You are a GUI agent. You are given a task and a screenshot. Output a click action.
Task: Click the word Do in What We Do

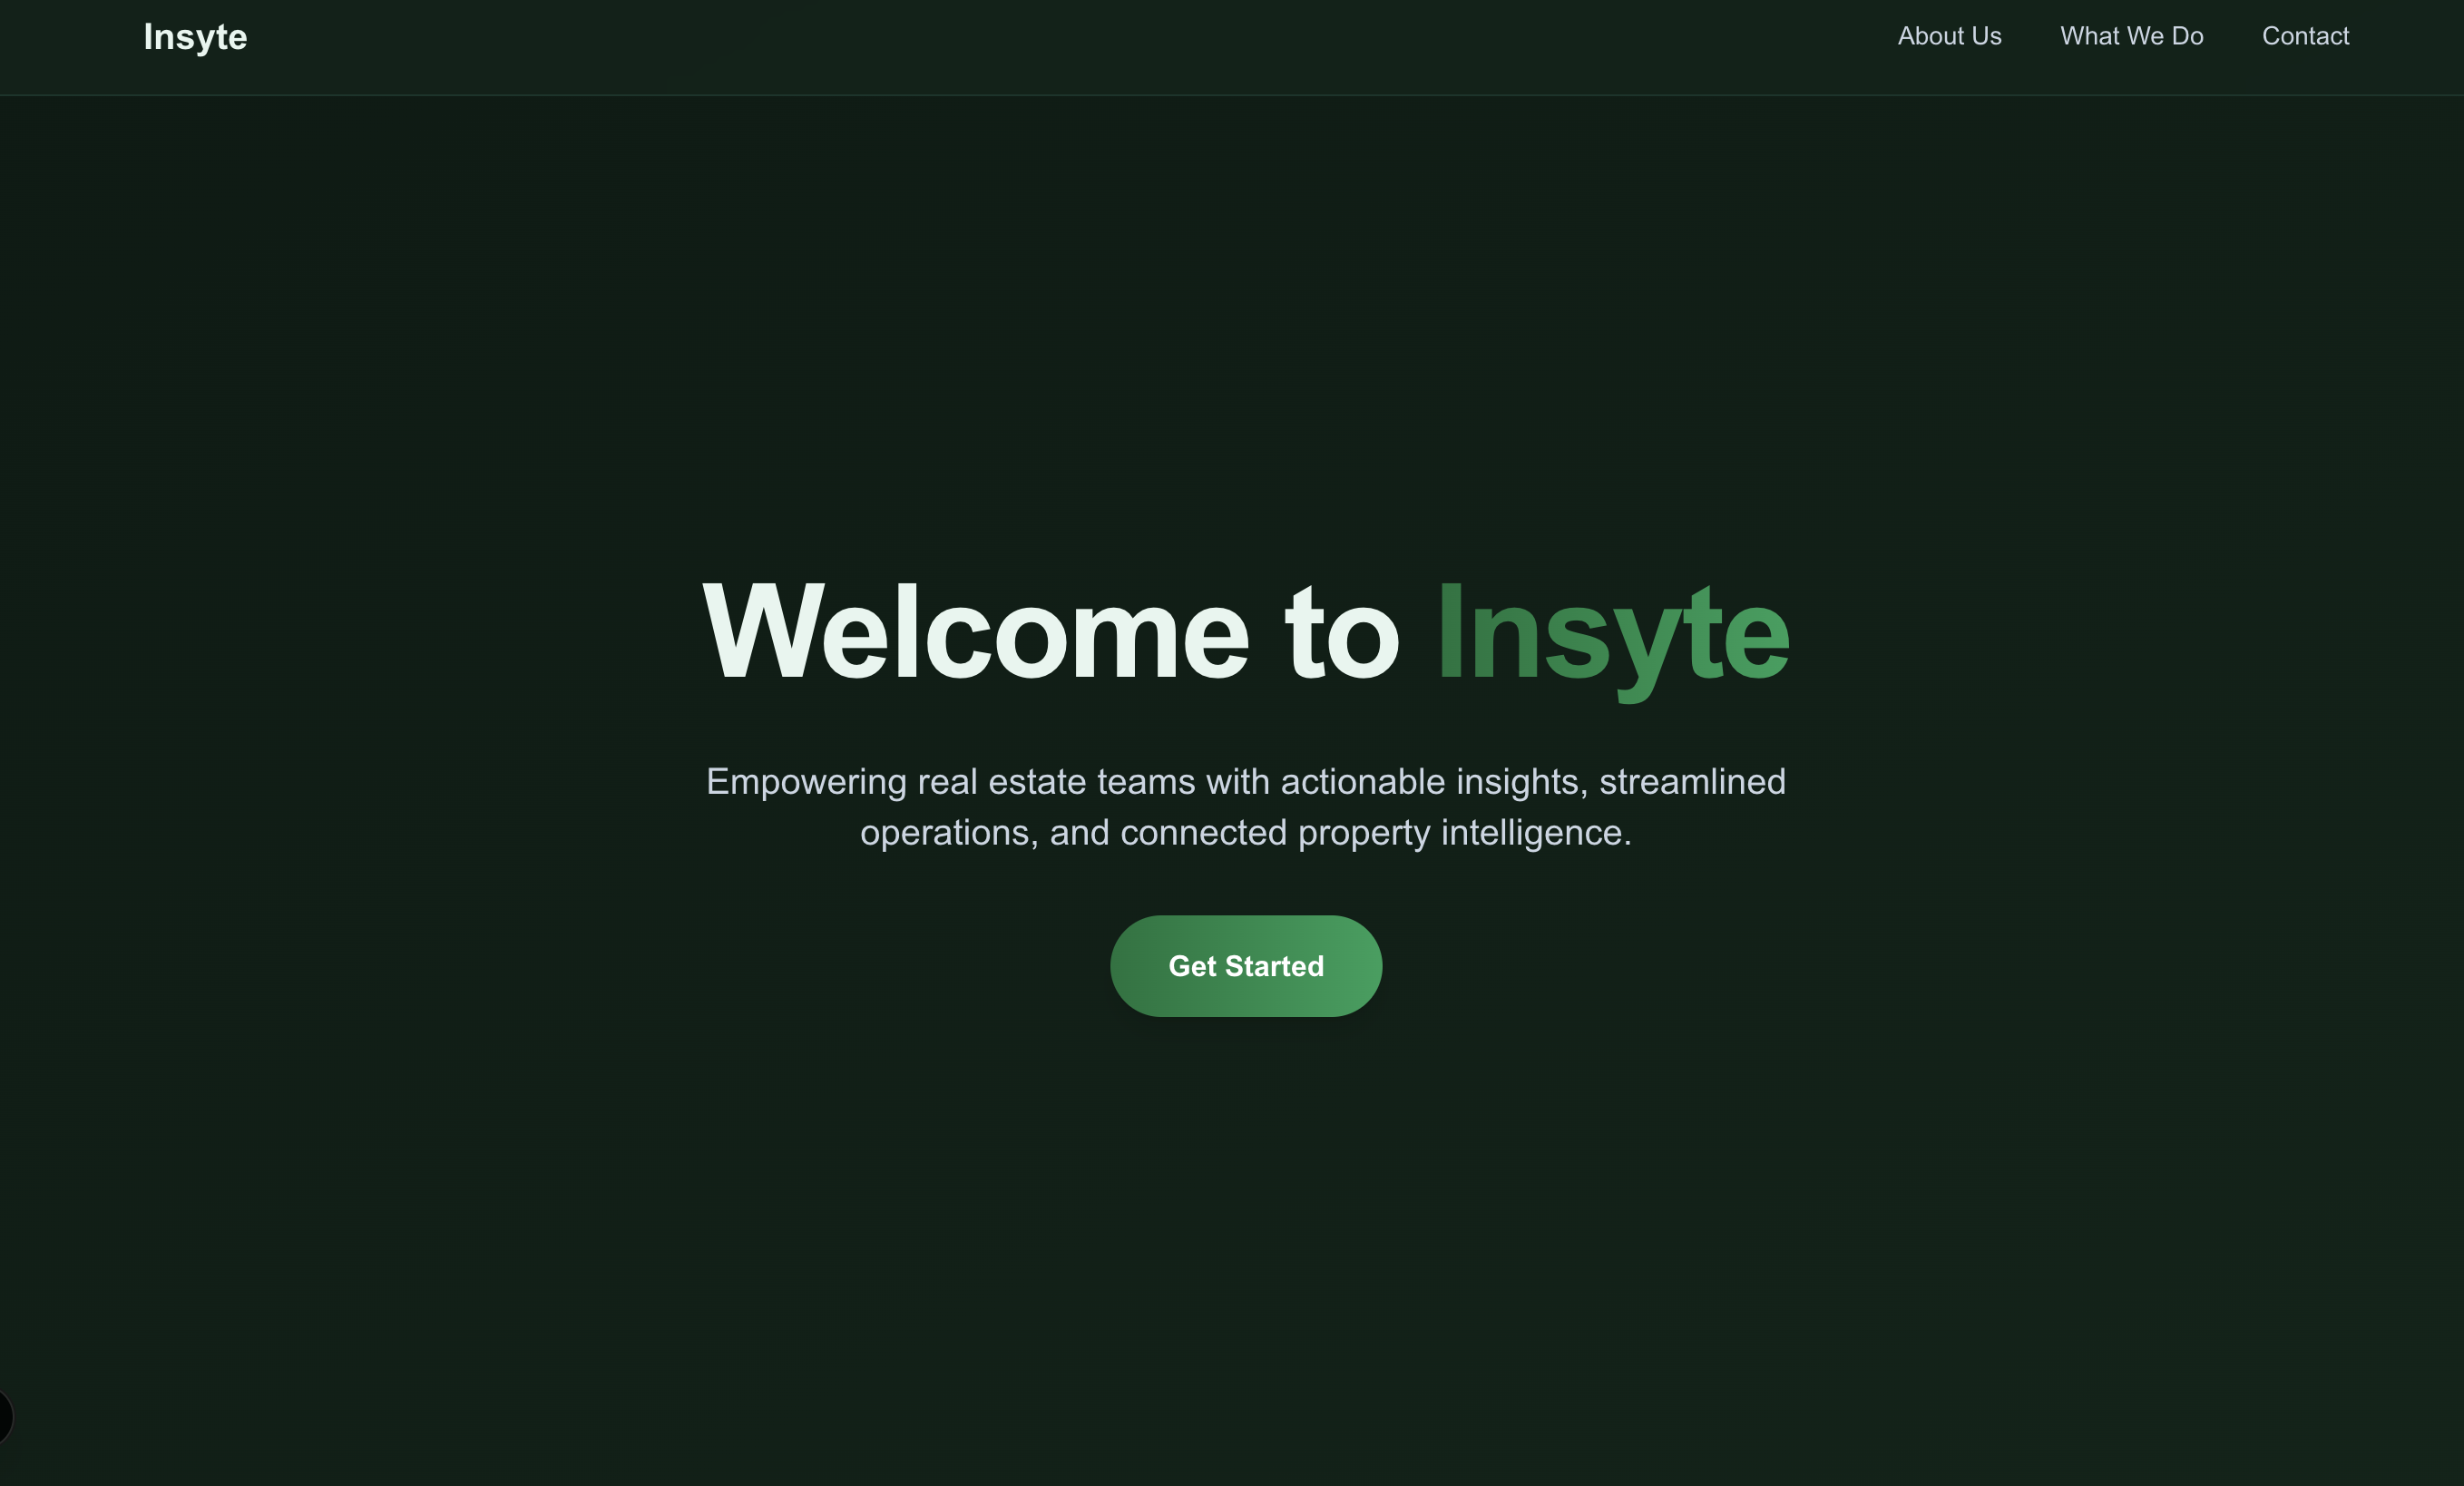tap(2187, 36)
